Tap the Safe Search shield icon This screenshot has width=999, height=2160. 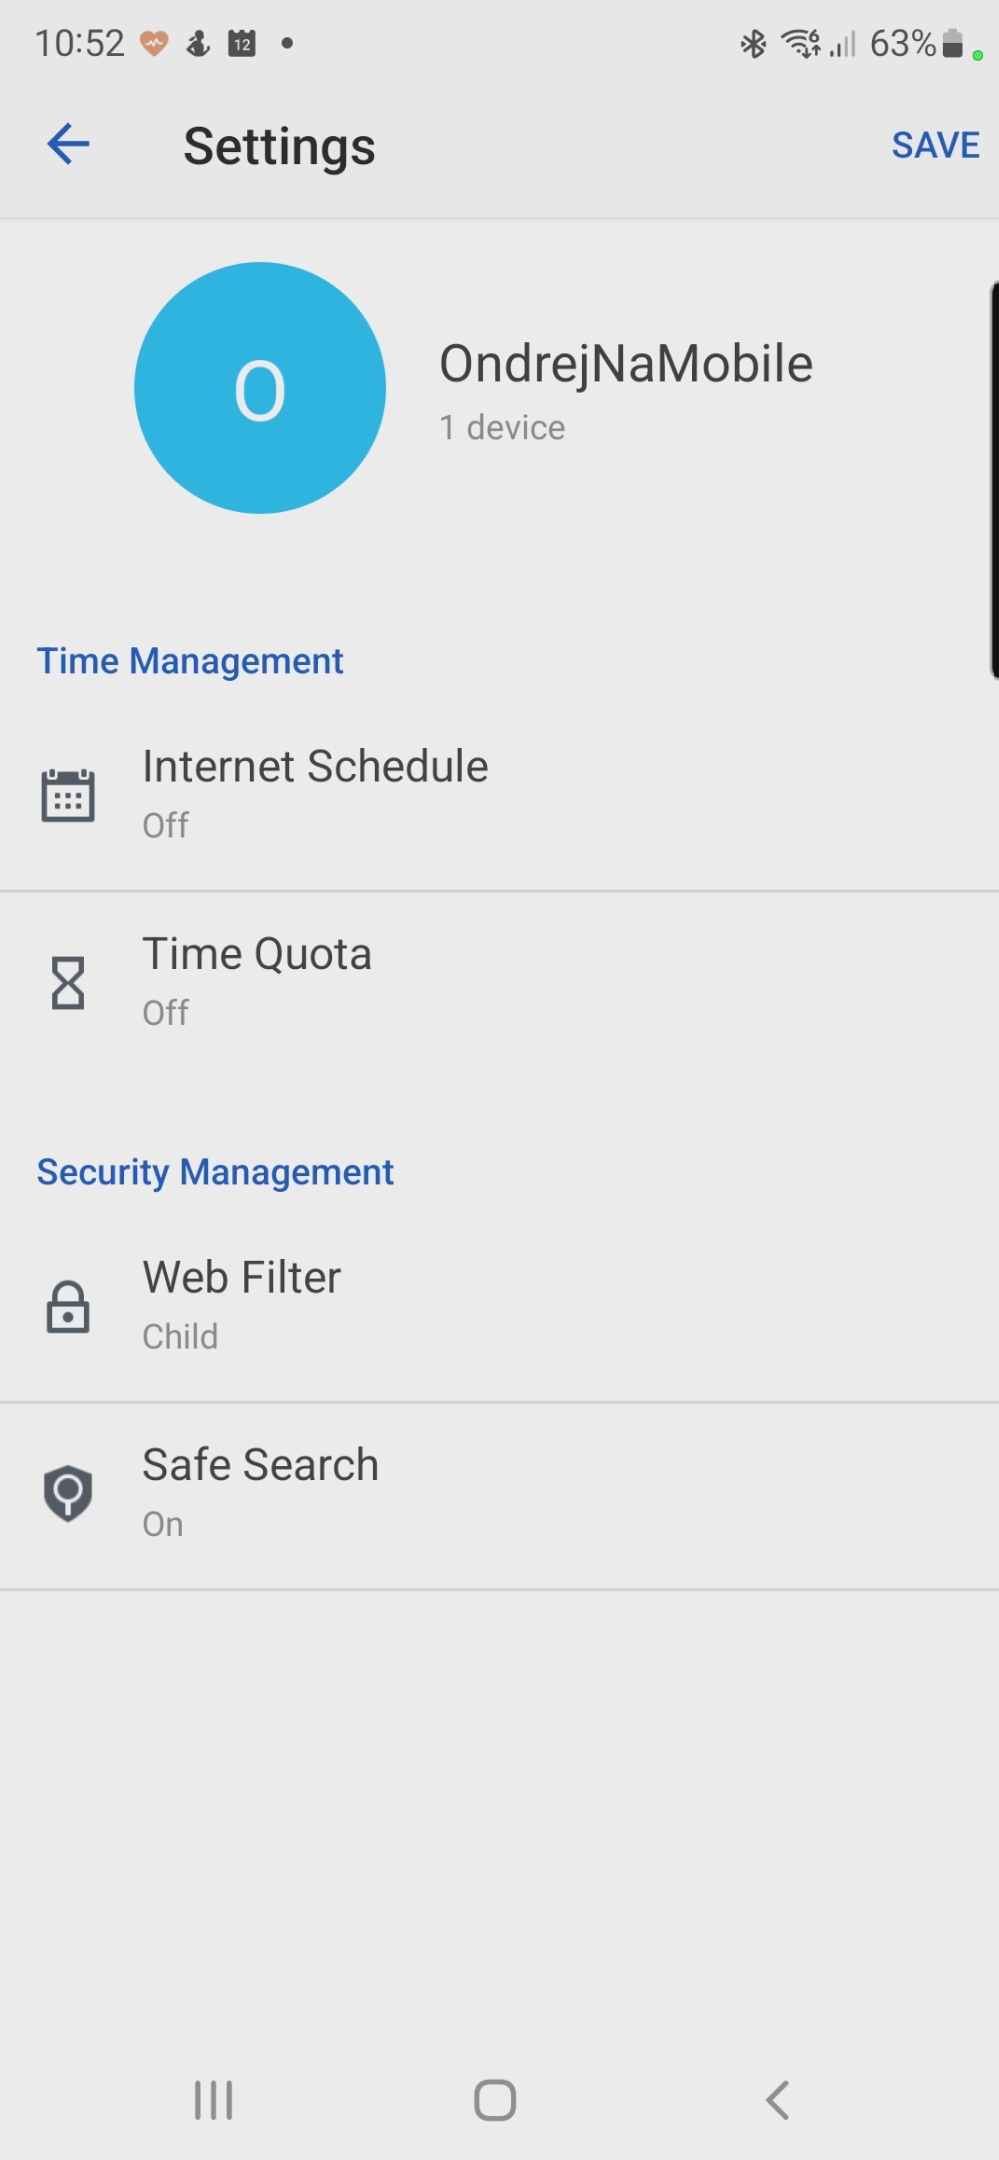(x=68, y=1494)
